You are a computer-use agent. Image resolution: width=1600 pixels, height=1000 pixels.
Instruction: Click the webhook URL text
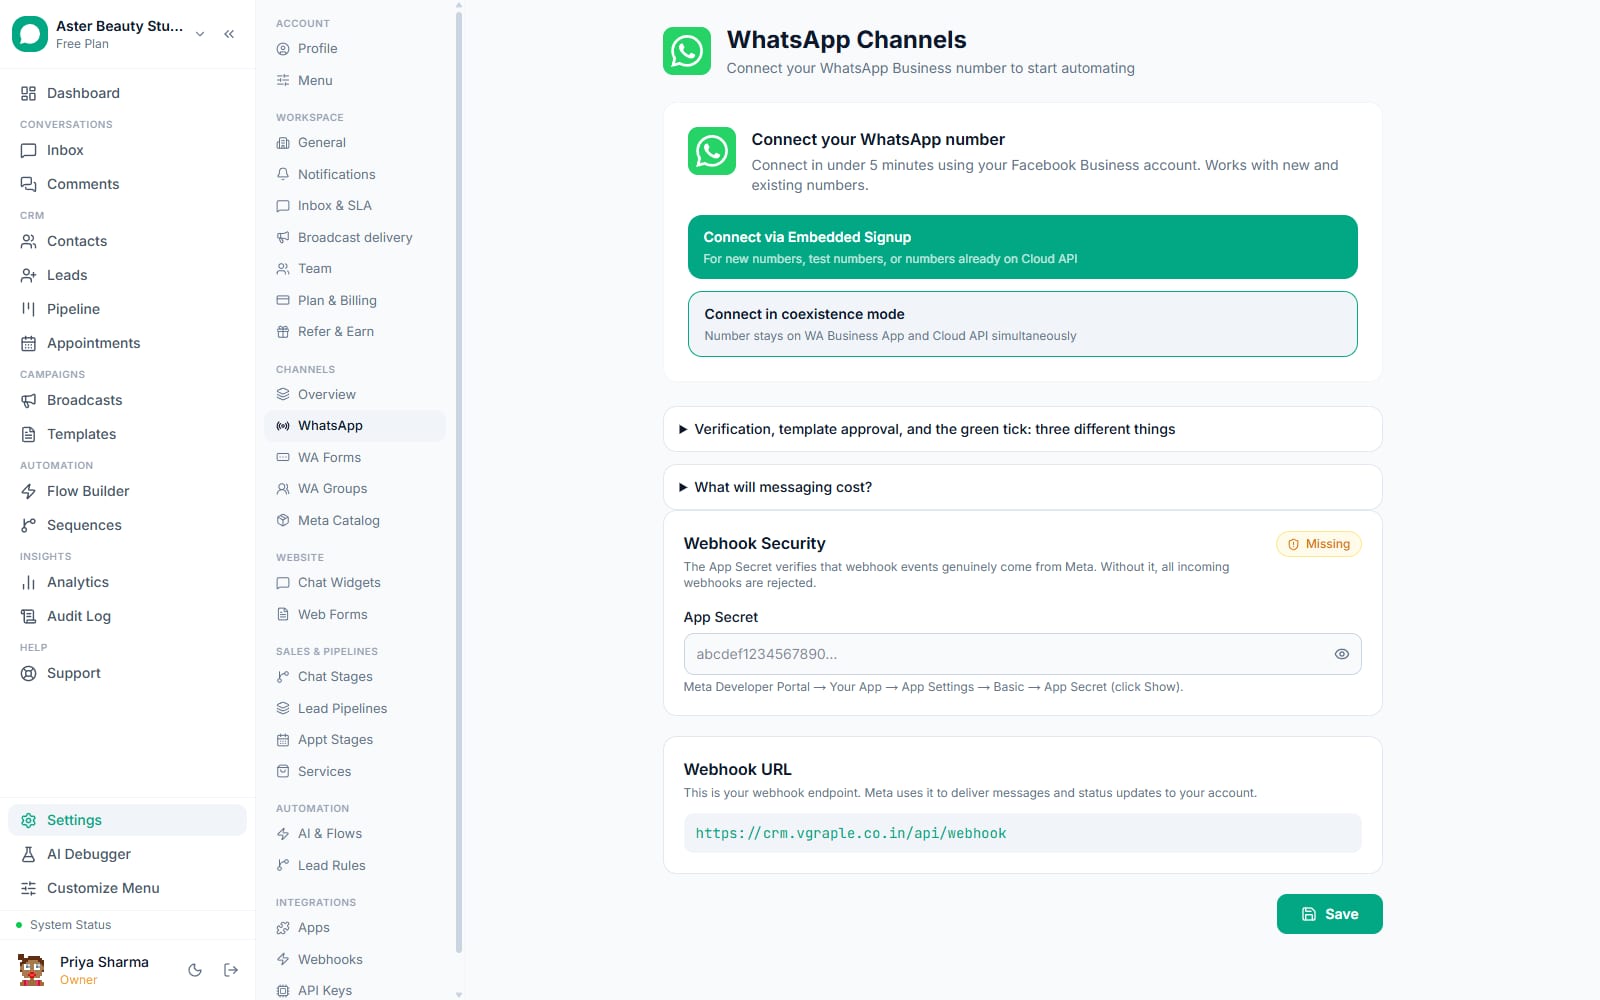851,833
